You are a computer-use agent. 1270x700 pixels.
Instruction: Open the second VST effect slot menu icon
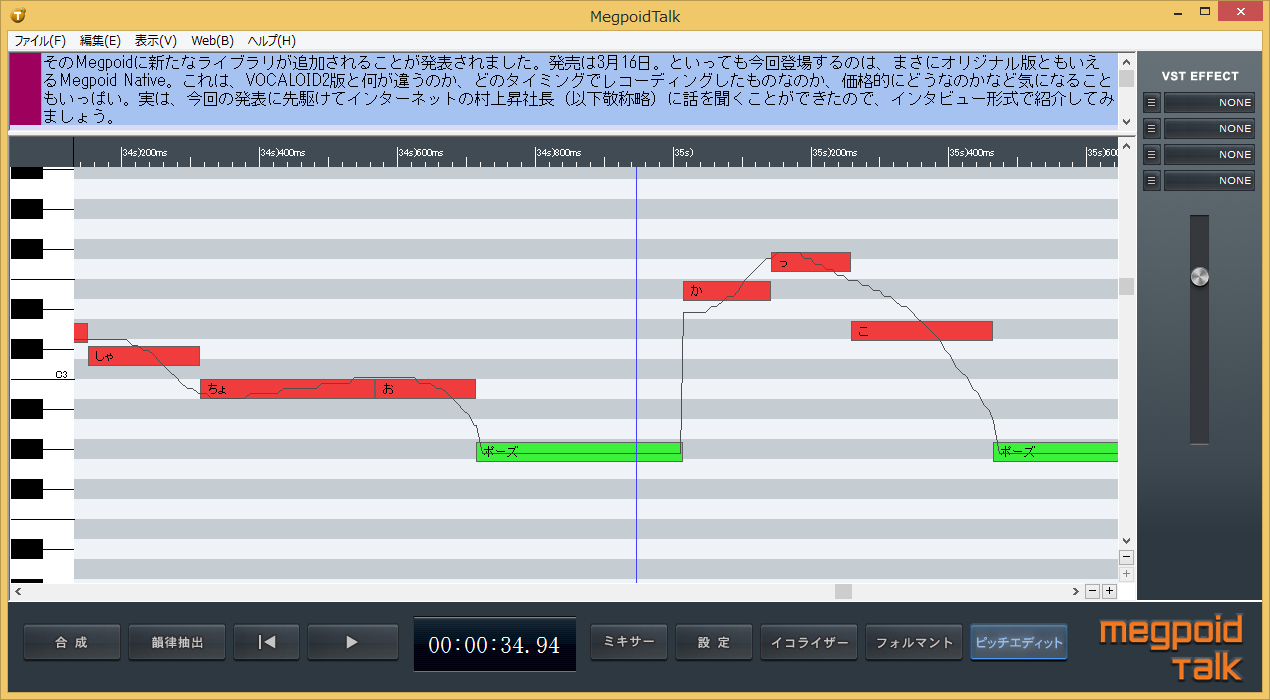pyautogui.click(x=1152, y=128)
